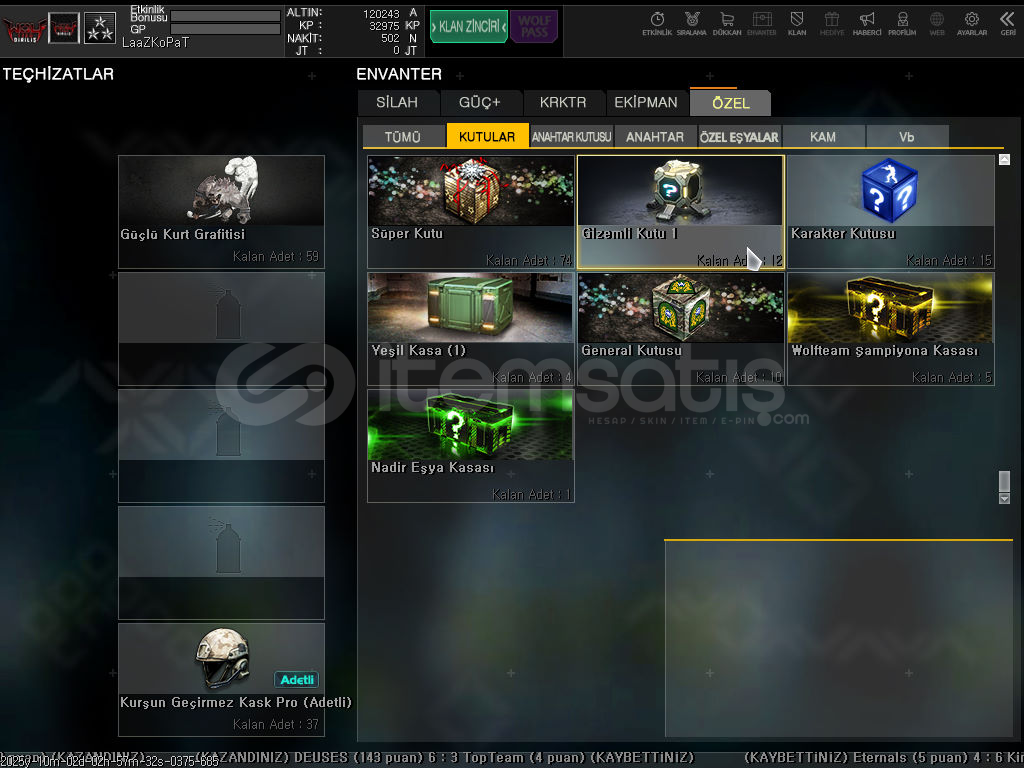This screenshot has width=1024, height=768.
Task: Open the PROFİLİM profile icon
Action: (x=902, y=24)
